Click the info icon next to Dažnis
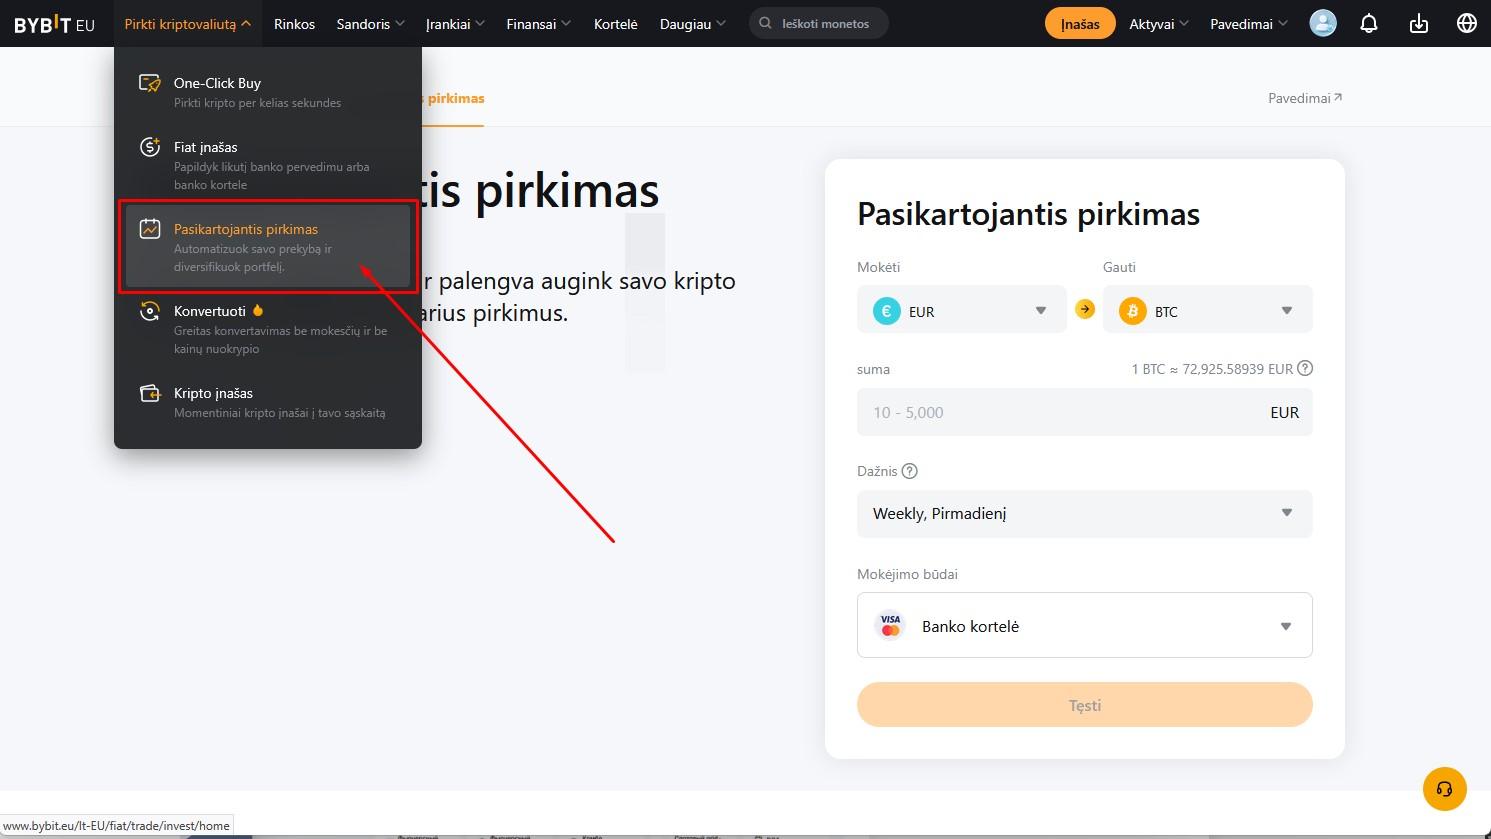The width and height of the screenshot is (1491, 839). pos(909,471)
